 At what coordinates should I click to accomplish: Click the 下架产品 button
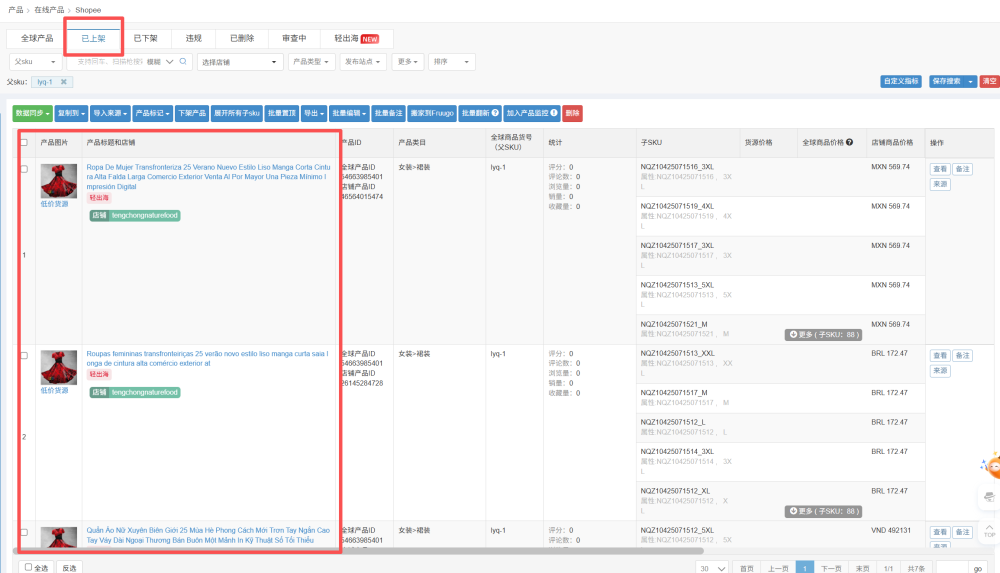[192, 113]
